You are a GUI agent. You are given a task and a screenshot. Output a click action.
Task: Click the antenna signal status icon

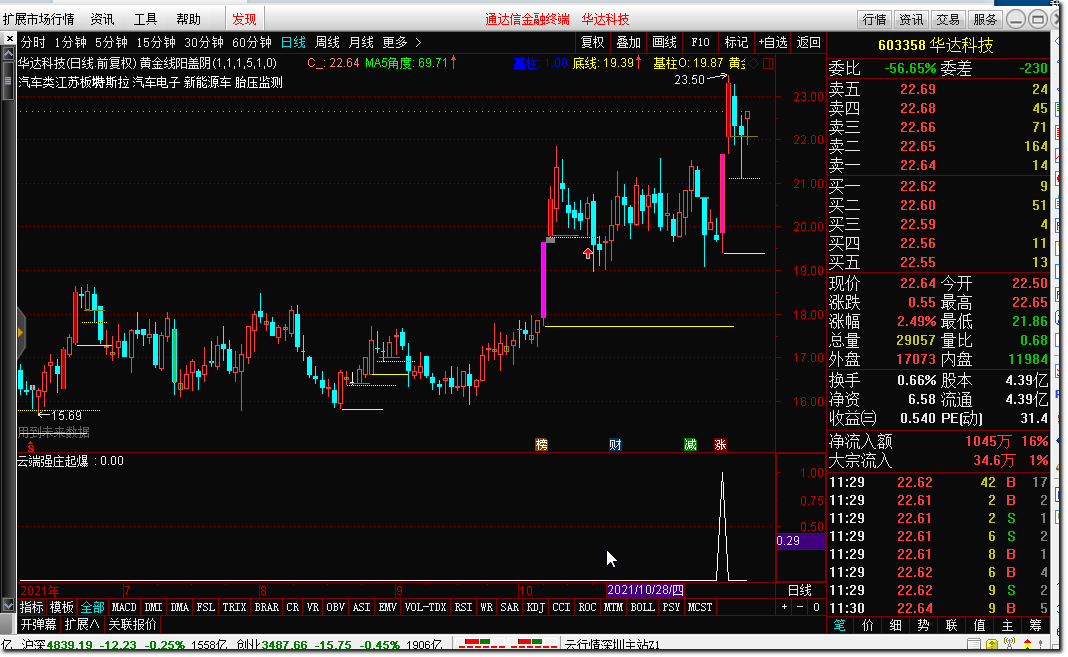pyautogui.click(x=1009, y=644)
